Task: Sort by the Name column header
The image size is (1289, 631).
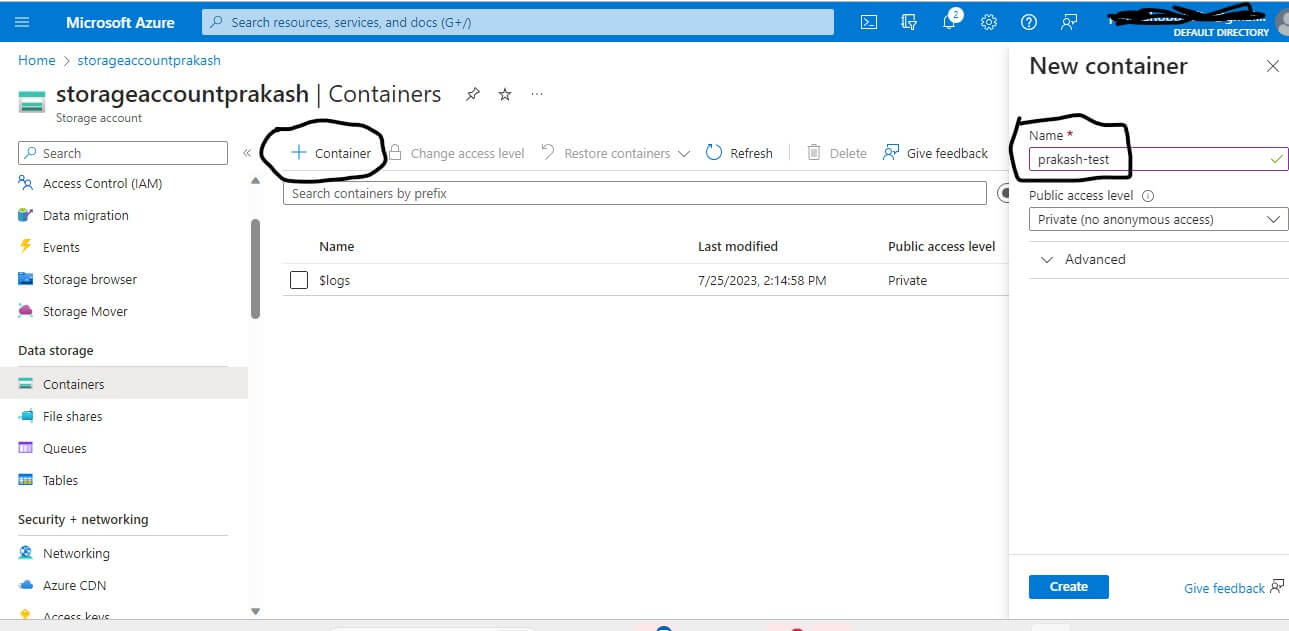Action: click(336, 246)
